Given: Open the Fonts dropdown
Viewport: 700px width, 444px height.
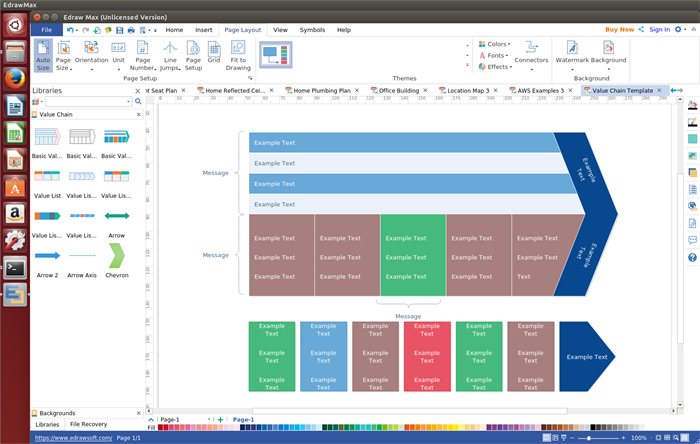Looking at the screenshot, I should (495, 56).
